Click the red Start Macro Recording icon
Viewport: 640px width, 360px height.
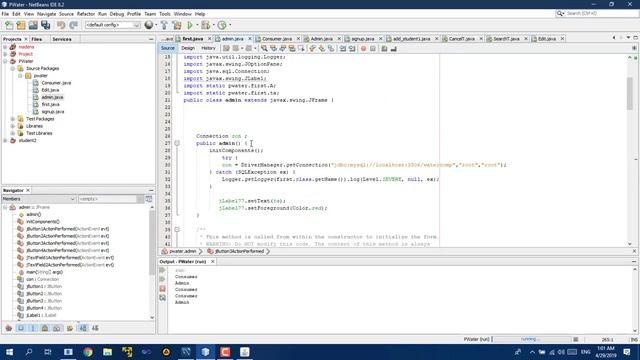tap(363, 49)
